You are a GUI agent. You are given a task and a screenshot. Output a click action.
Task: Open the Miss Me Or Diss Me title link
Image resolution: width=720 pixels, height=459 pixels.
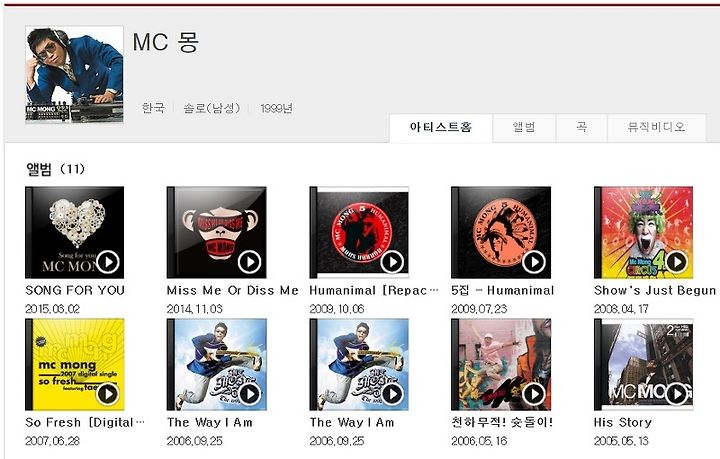232,291
